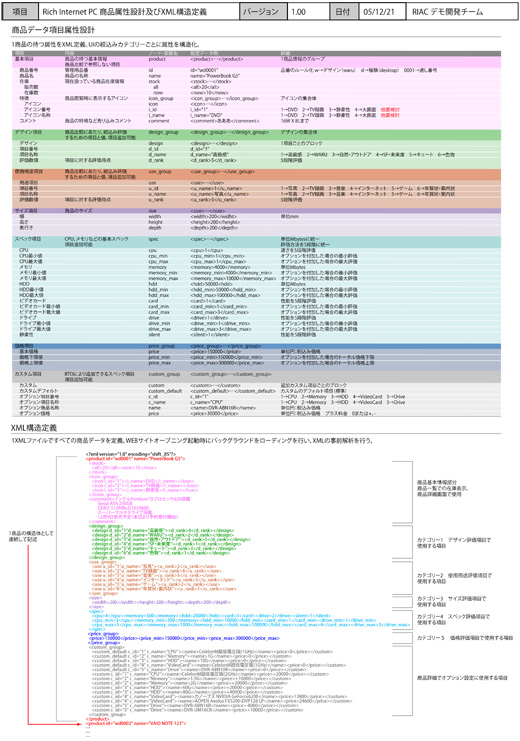
Task: Click the "silent" node name cell
Action: point(154,335)
